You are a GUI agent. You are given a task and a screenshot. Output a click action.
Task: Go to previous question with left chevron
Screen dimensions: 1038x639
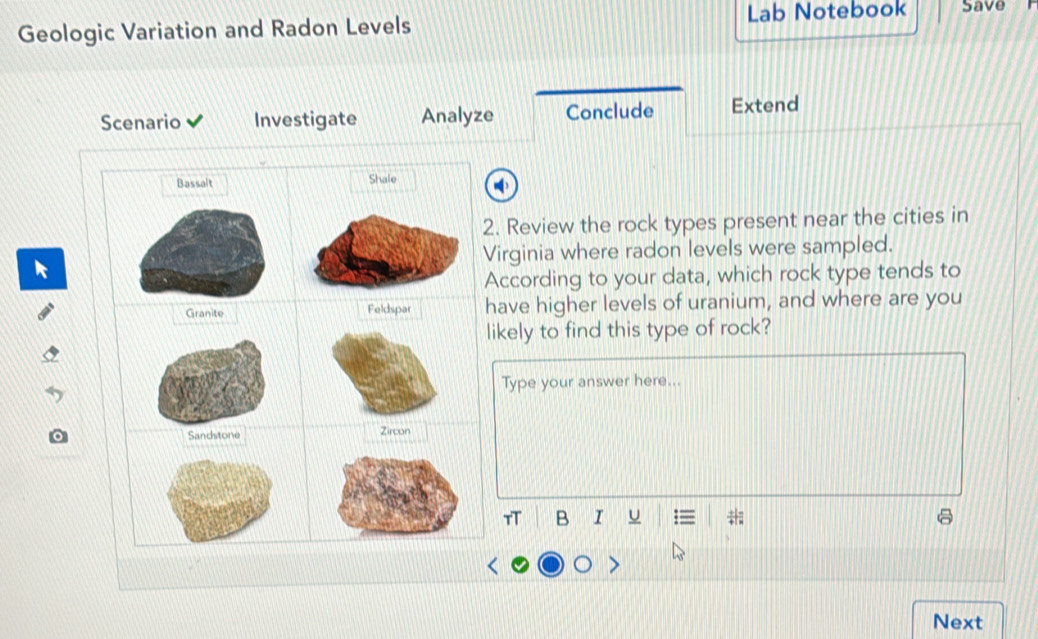pyautogui.click(x=492, y=565)
